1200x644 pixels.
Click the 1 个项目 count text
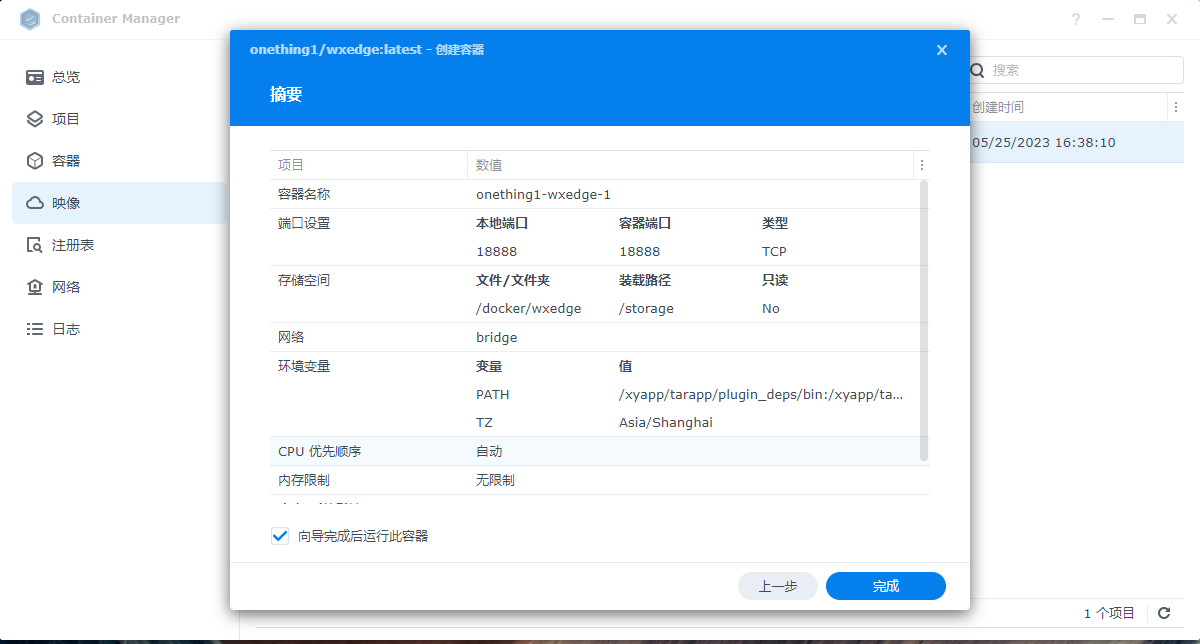coord(1109,613)
